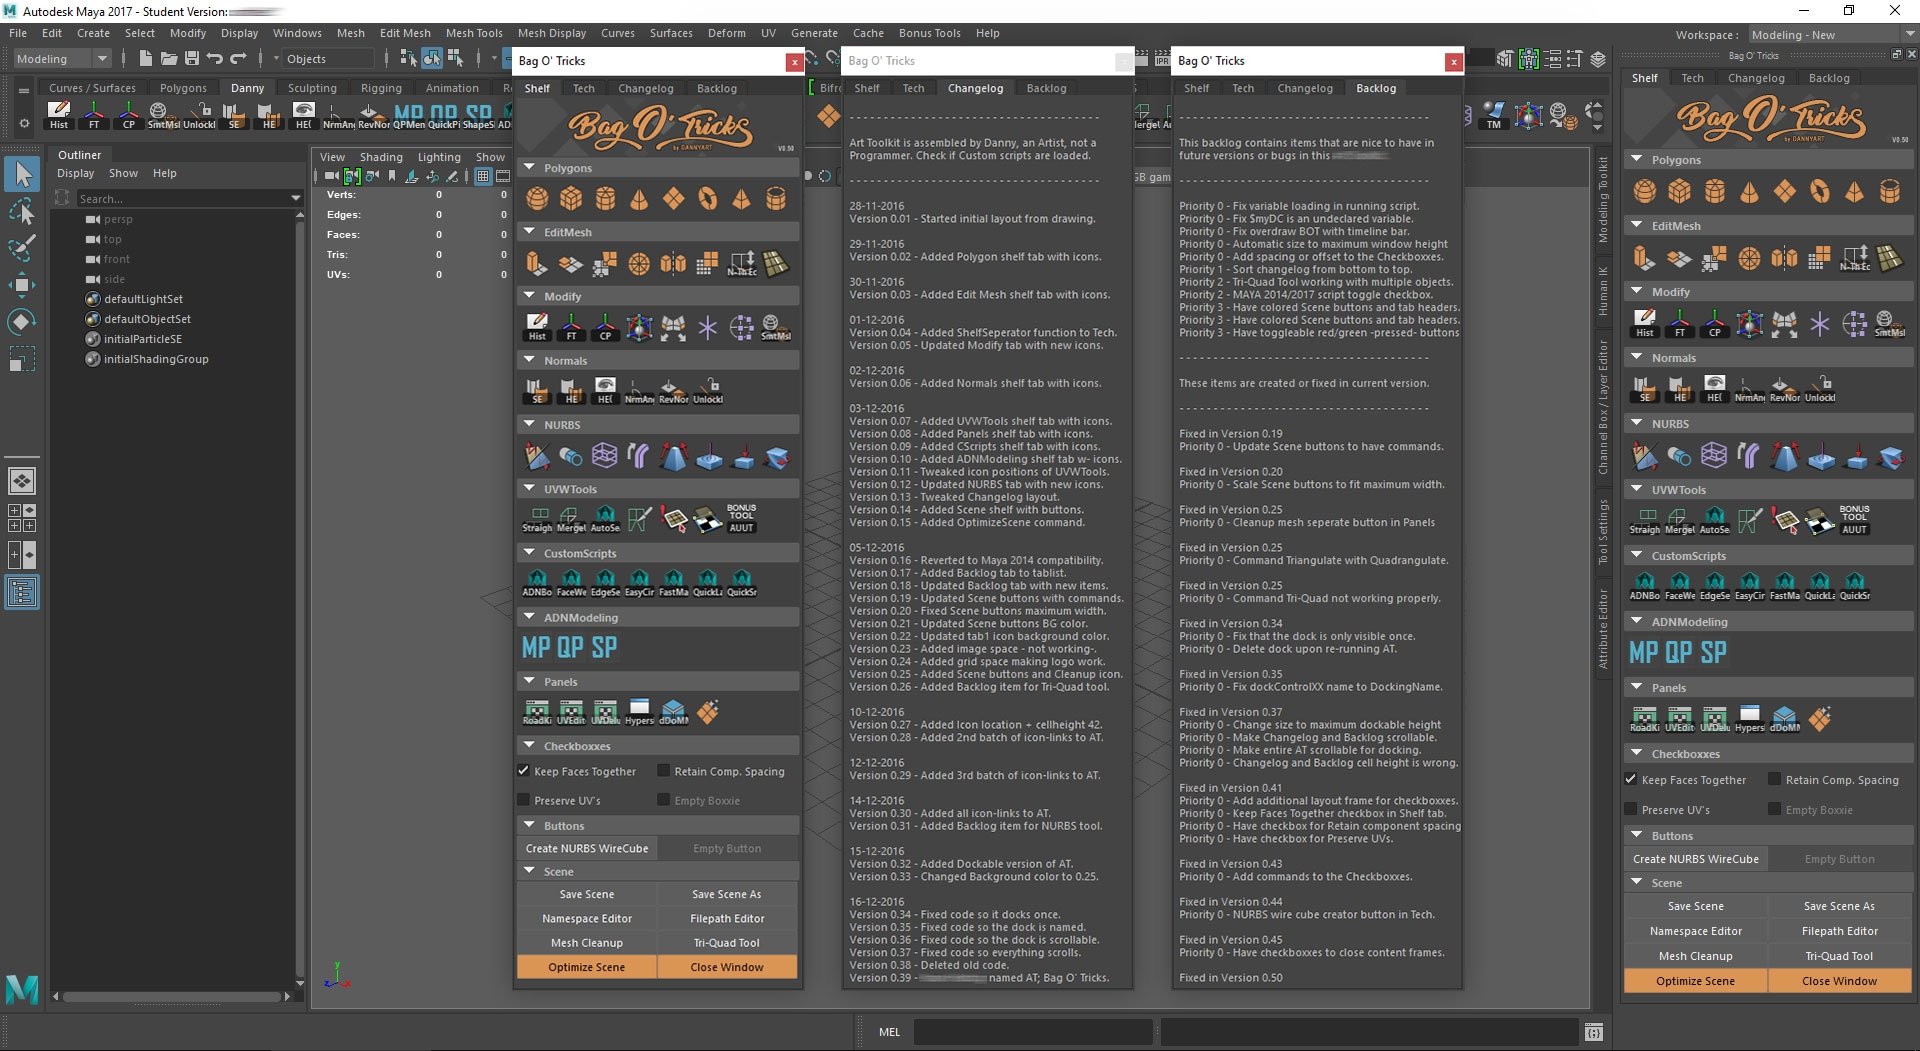The image size is (1920, 1051).
Task: Enable Preserve UV's in floating Shelf window
Action: tap(523, 800)
